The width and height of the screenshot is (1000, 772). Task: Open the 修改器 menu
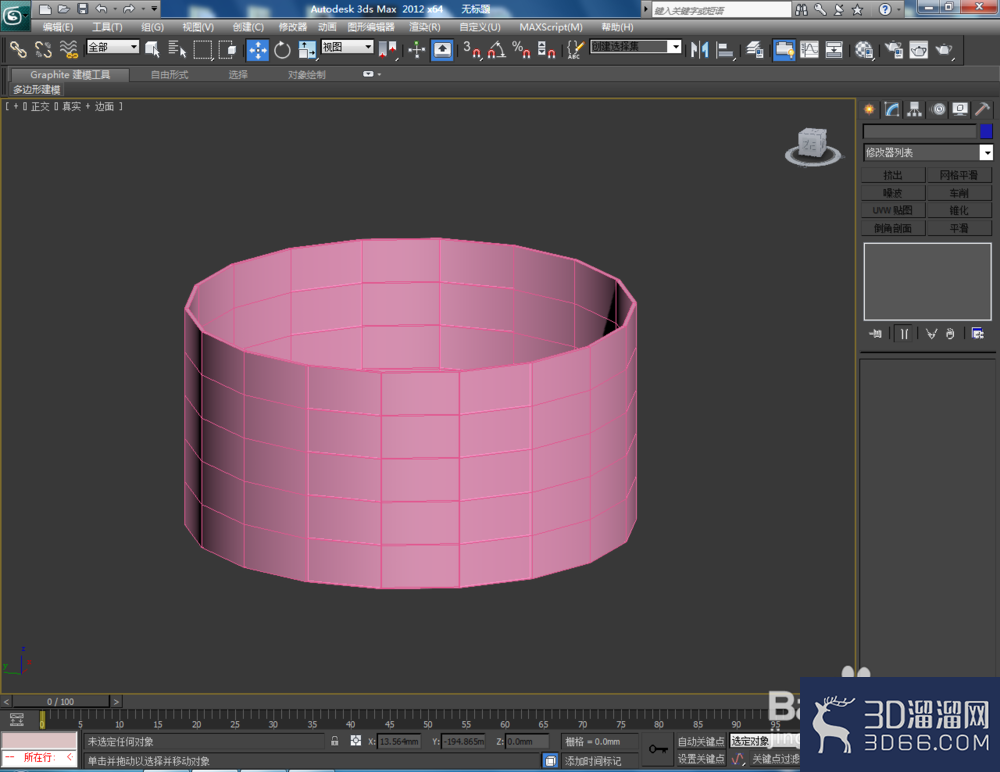pos(293,27)
